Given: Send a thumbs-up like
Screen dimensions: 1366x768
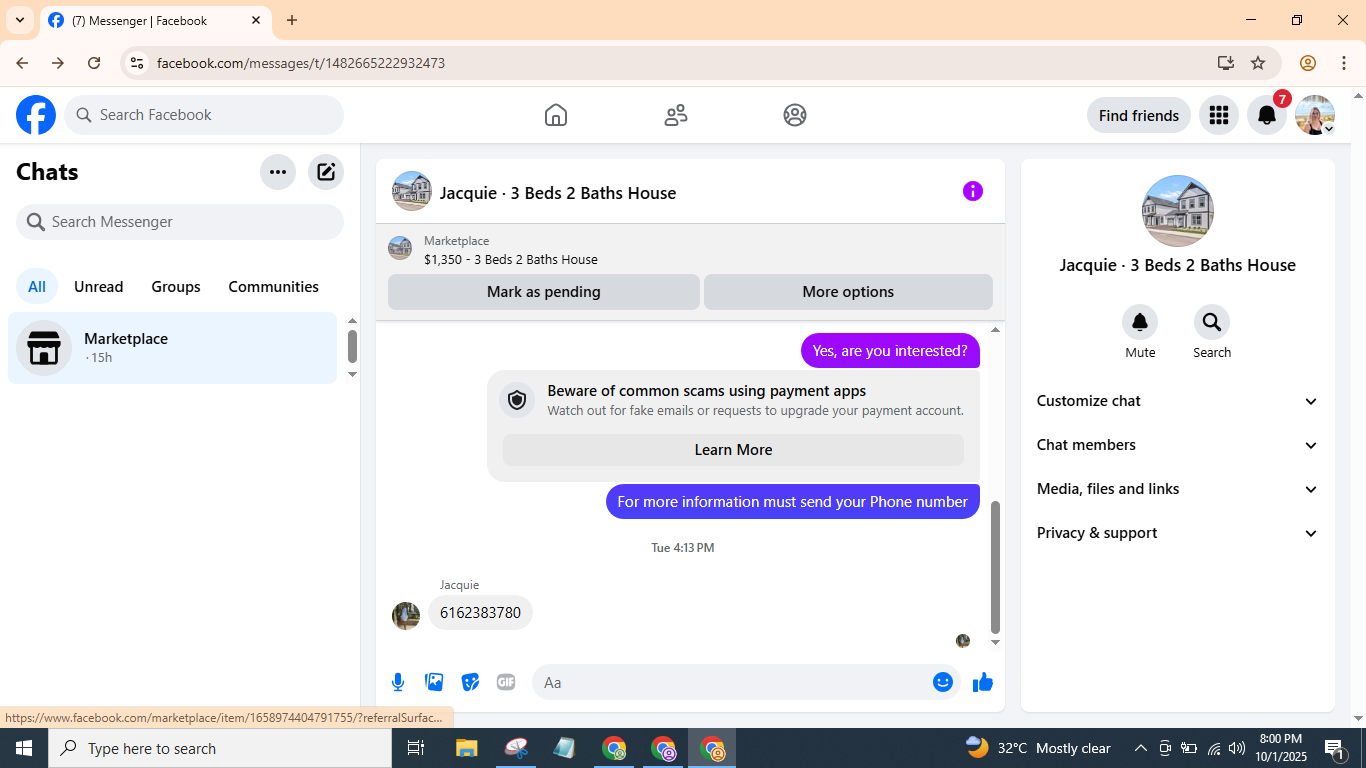Looking at the screenshot, I should 983,682.
